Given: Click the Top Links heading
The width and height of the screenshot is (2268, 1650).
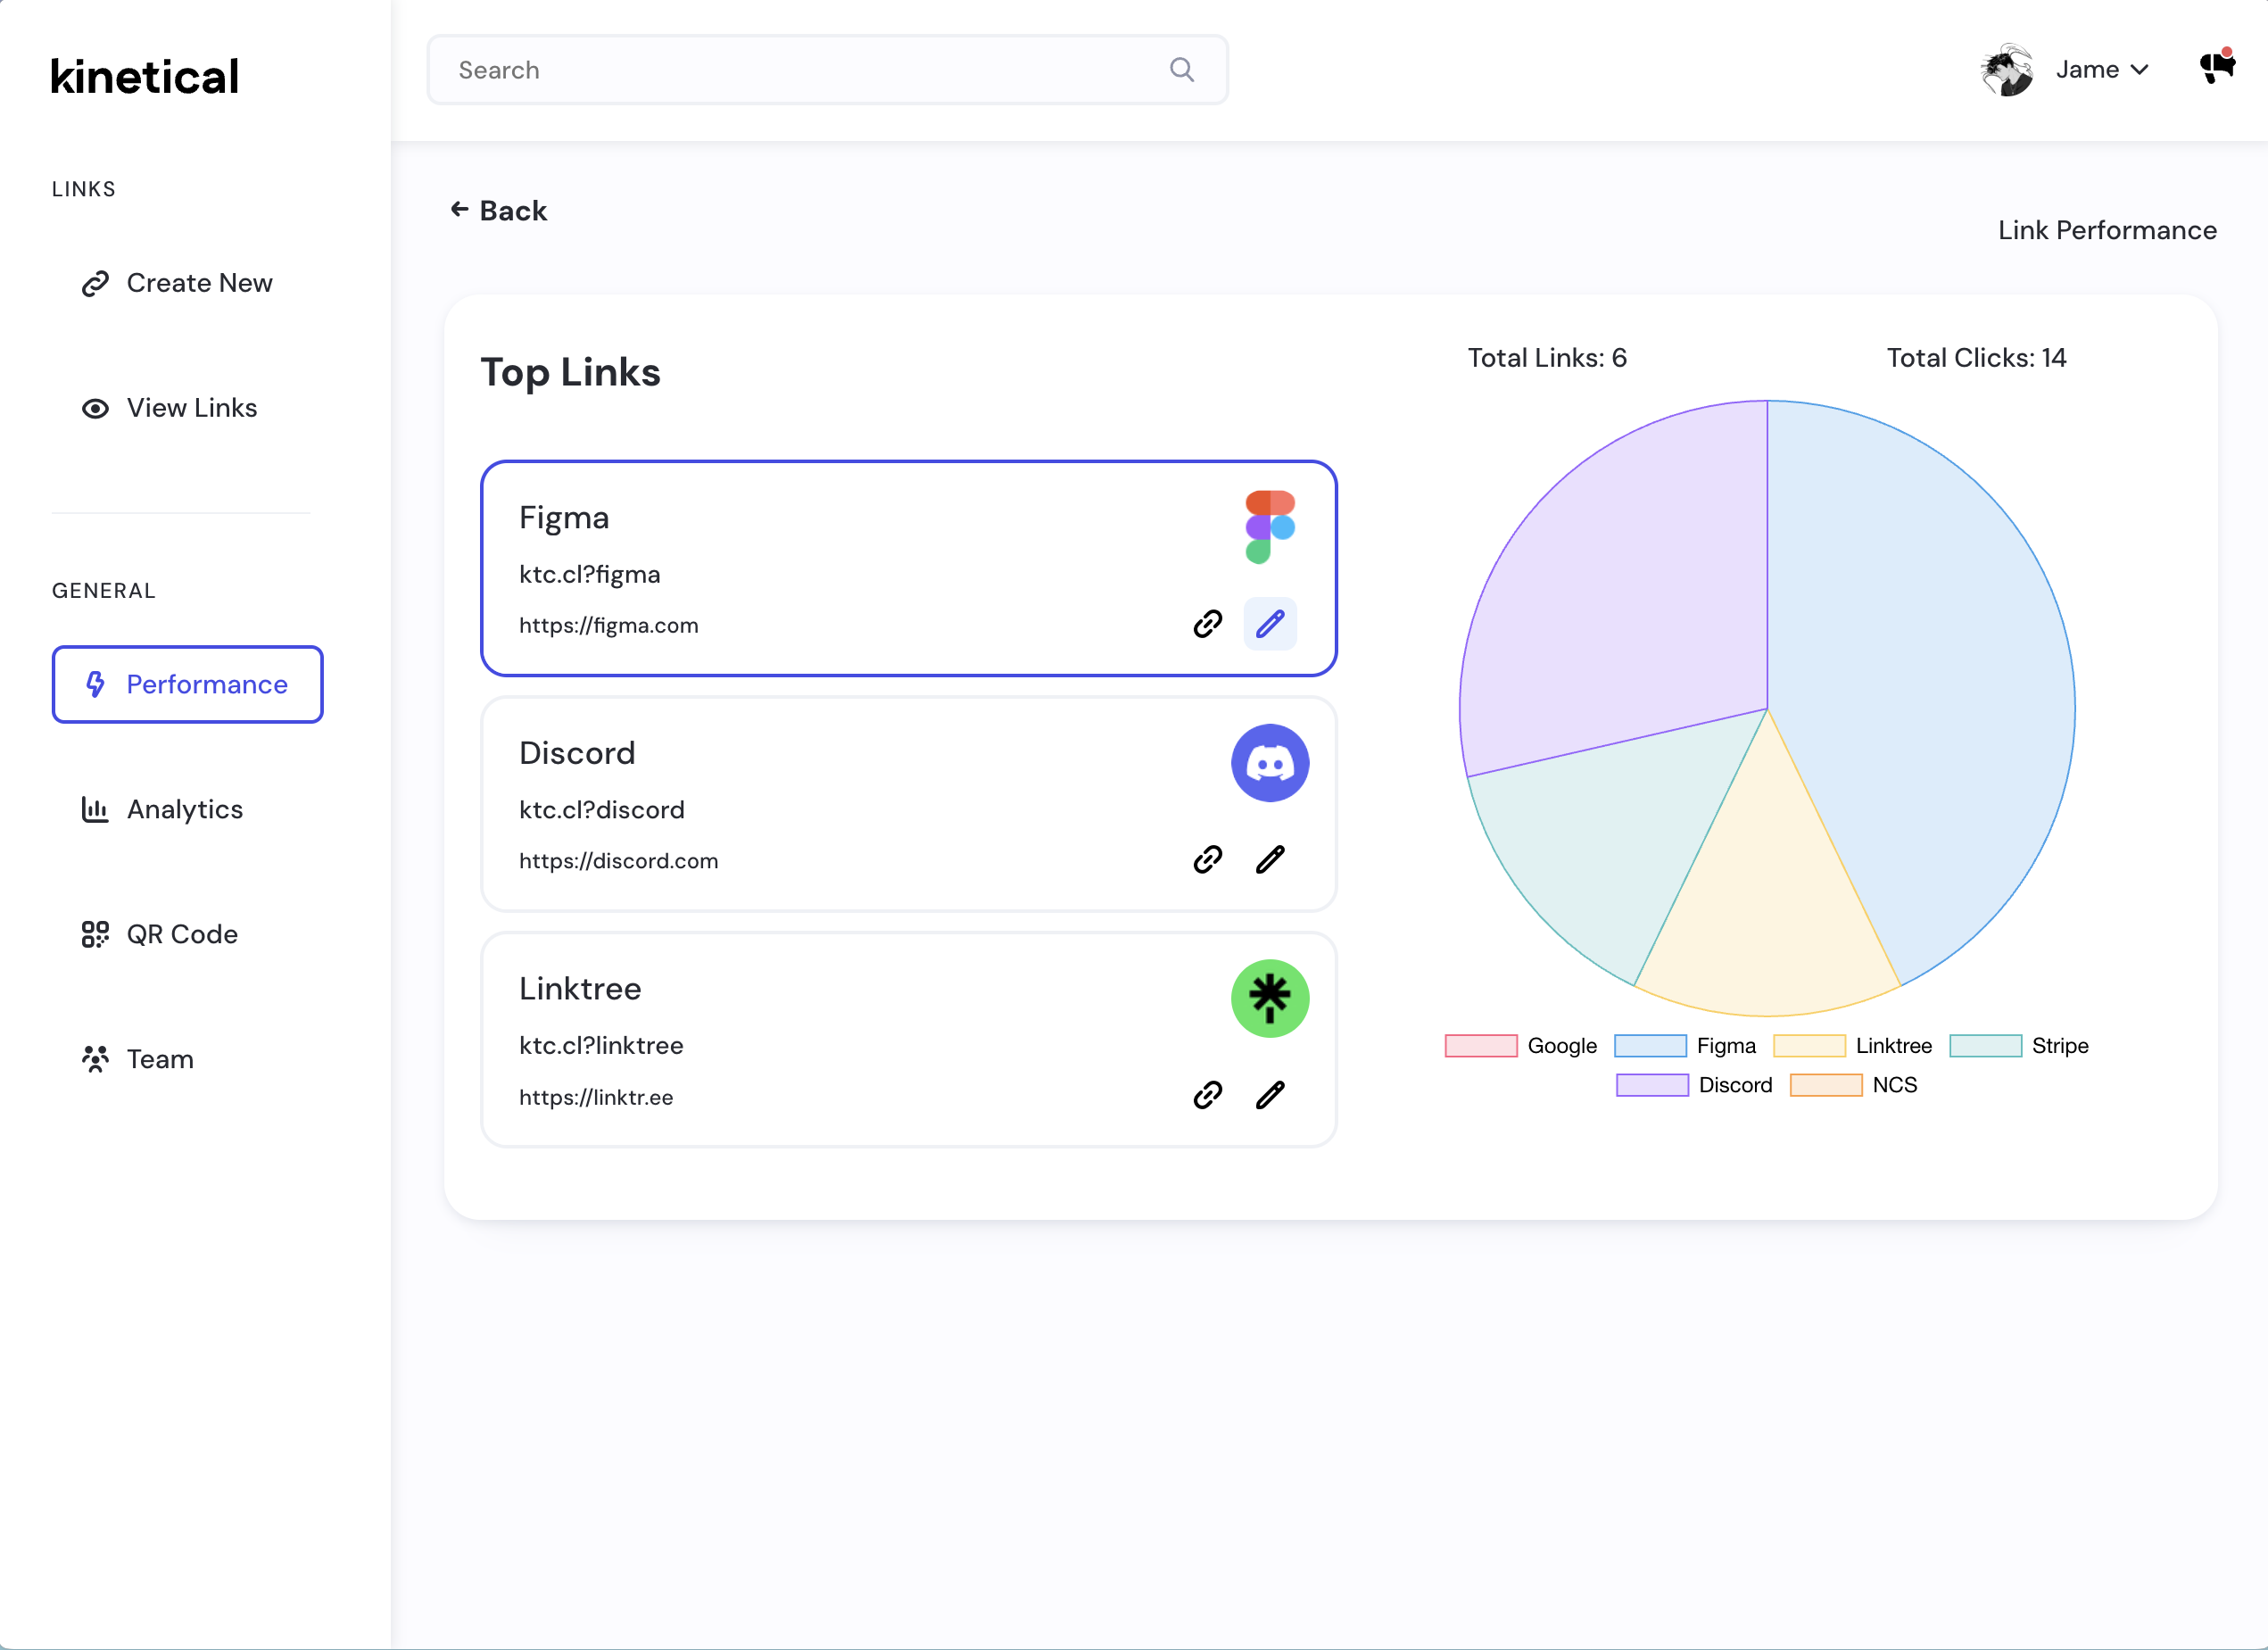Looking at the screenshot, I should [x=570, y=372].
